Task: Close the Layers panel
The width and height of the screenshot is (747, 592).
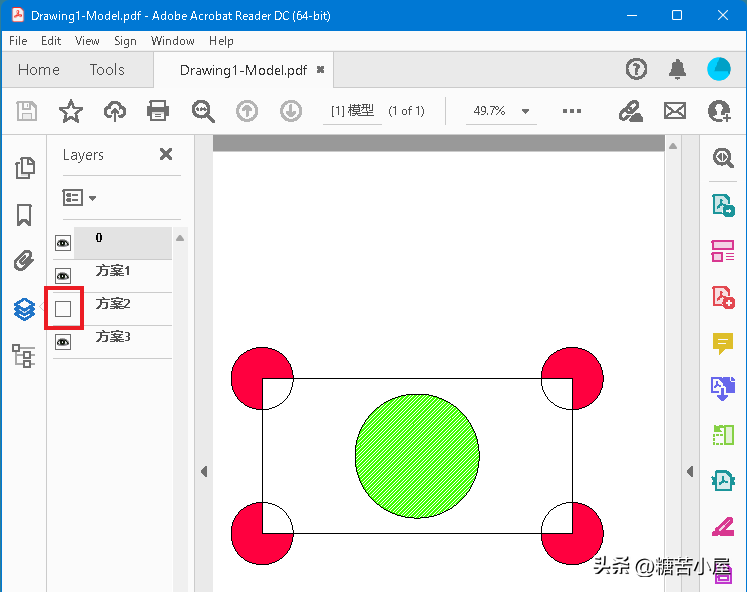Action: pos(166,154)
